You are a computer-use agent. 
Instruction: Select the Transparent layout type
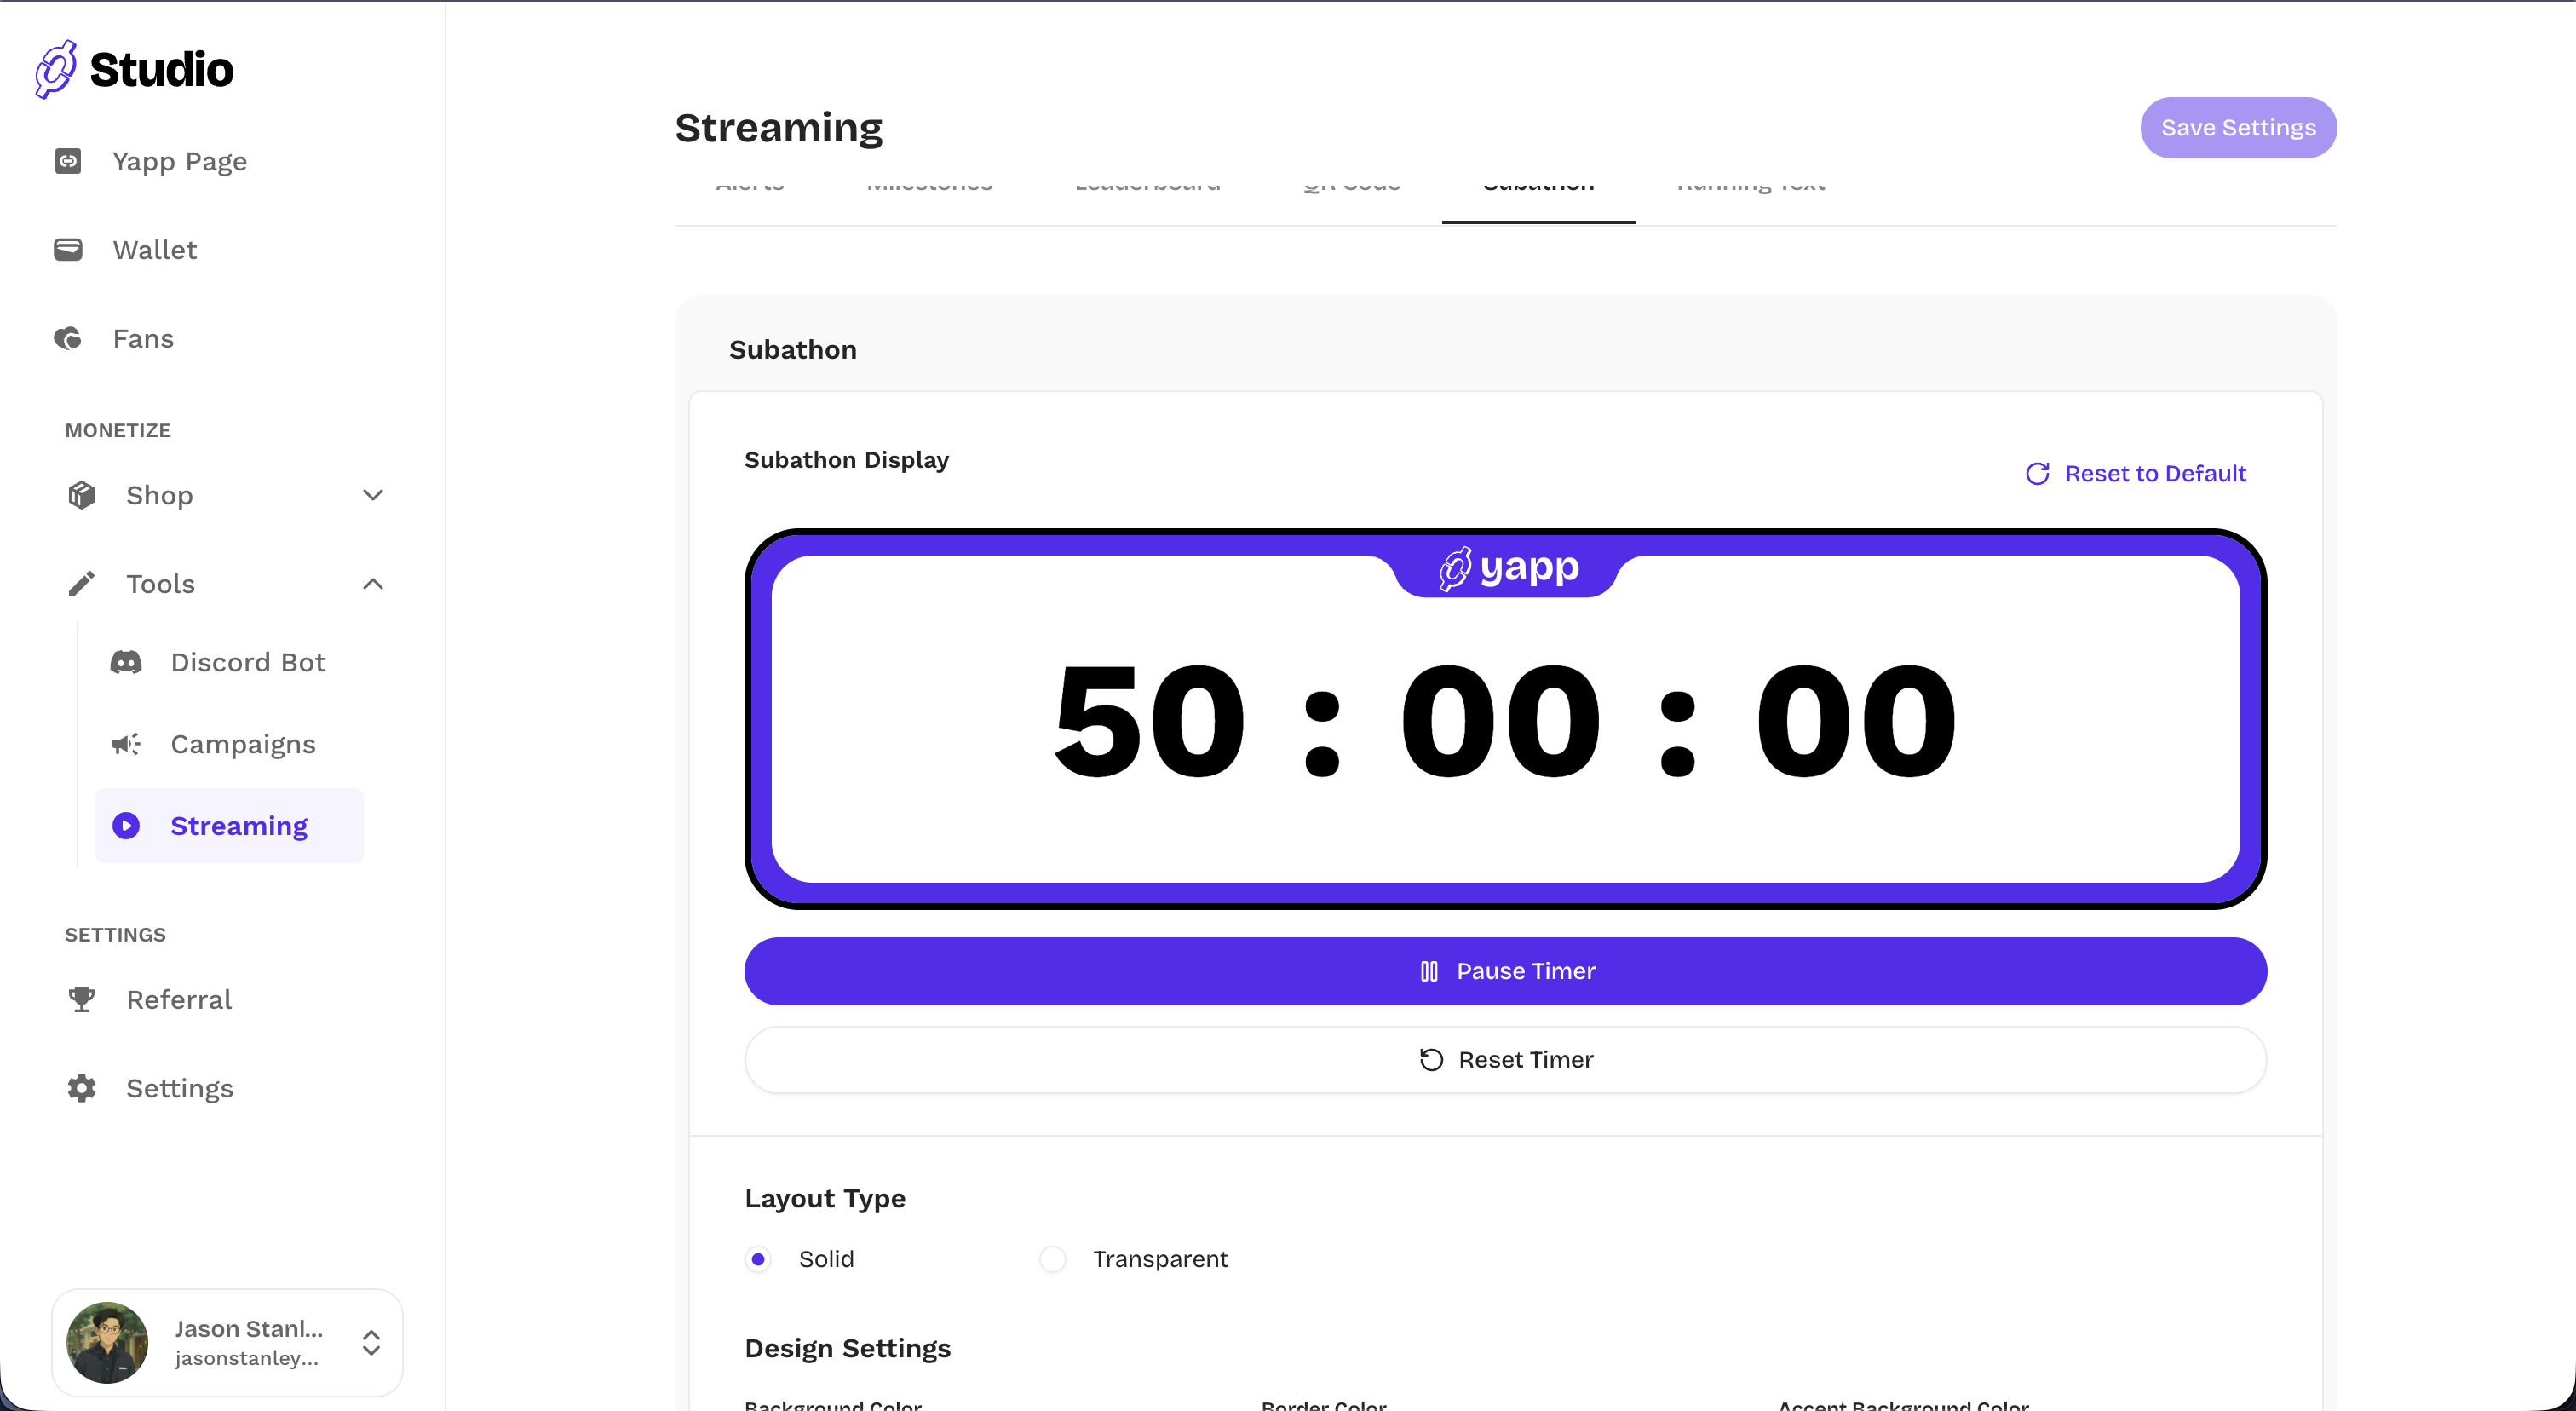pyautogui.click(x=1052, y=1259)
